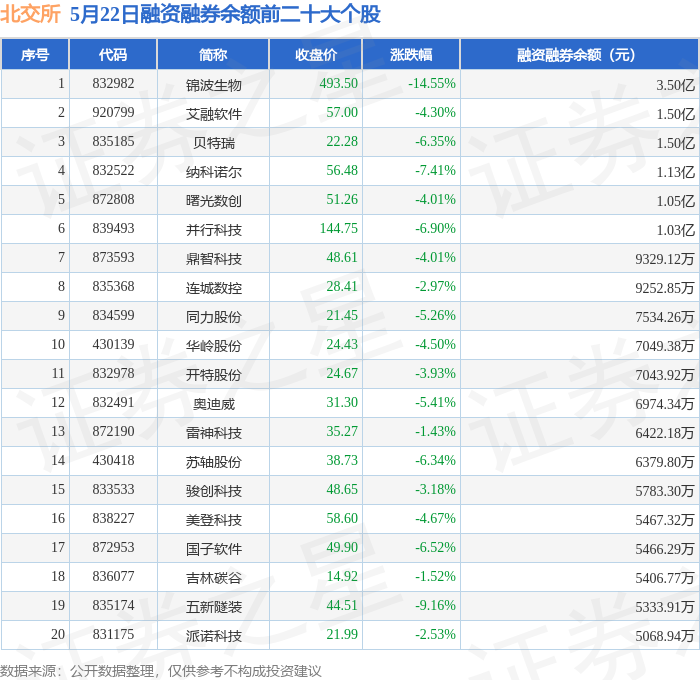Click balance 3.50亿

point(675,85)
